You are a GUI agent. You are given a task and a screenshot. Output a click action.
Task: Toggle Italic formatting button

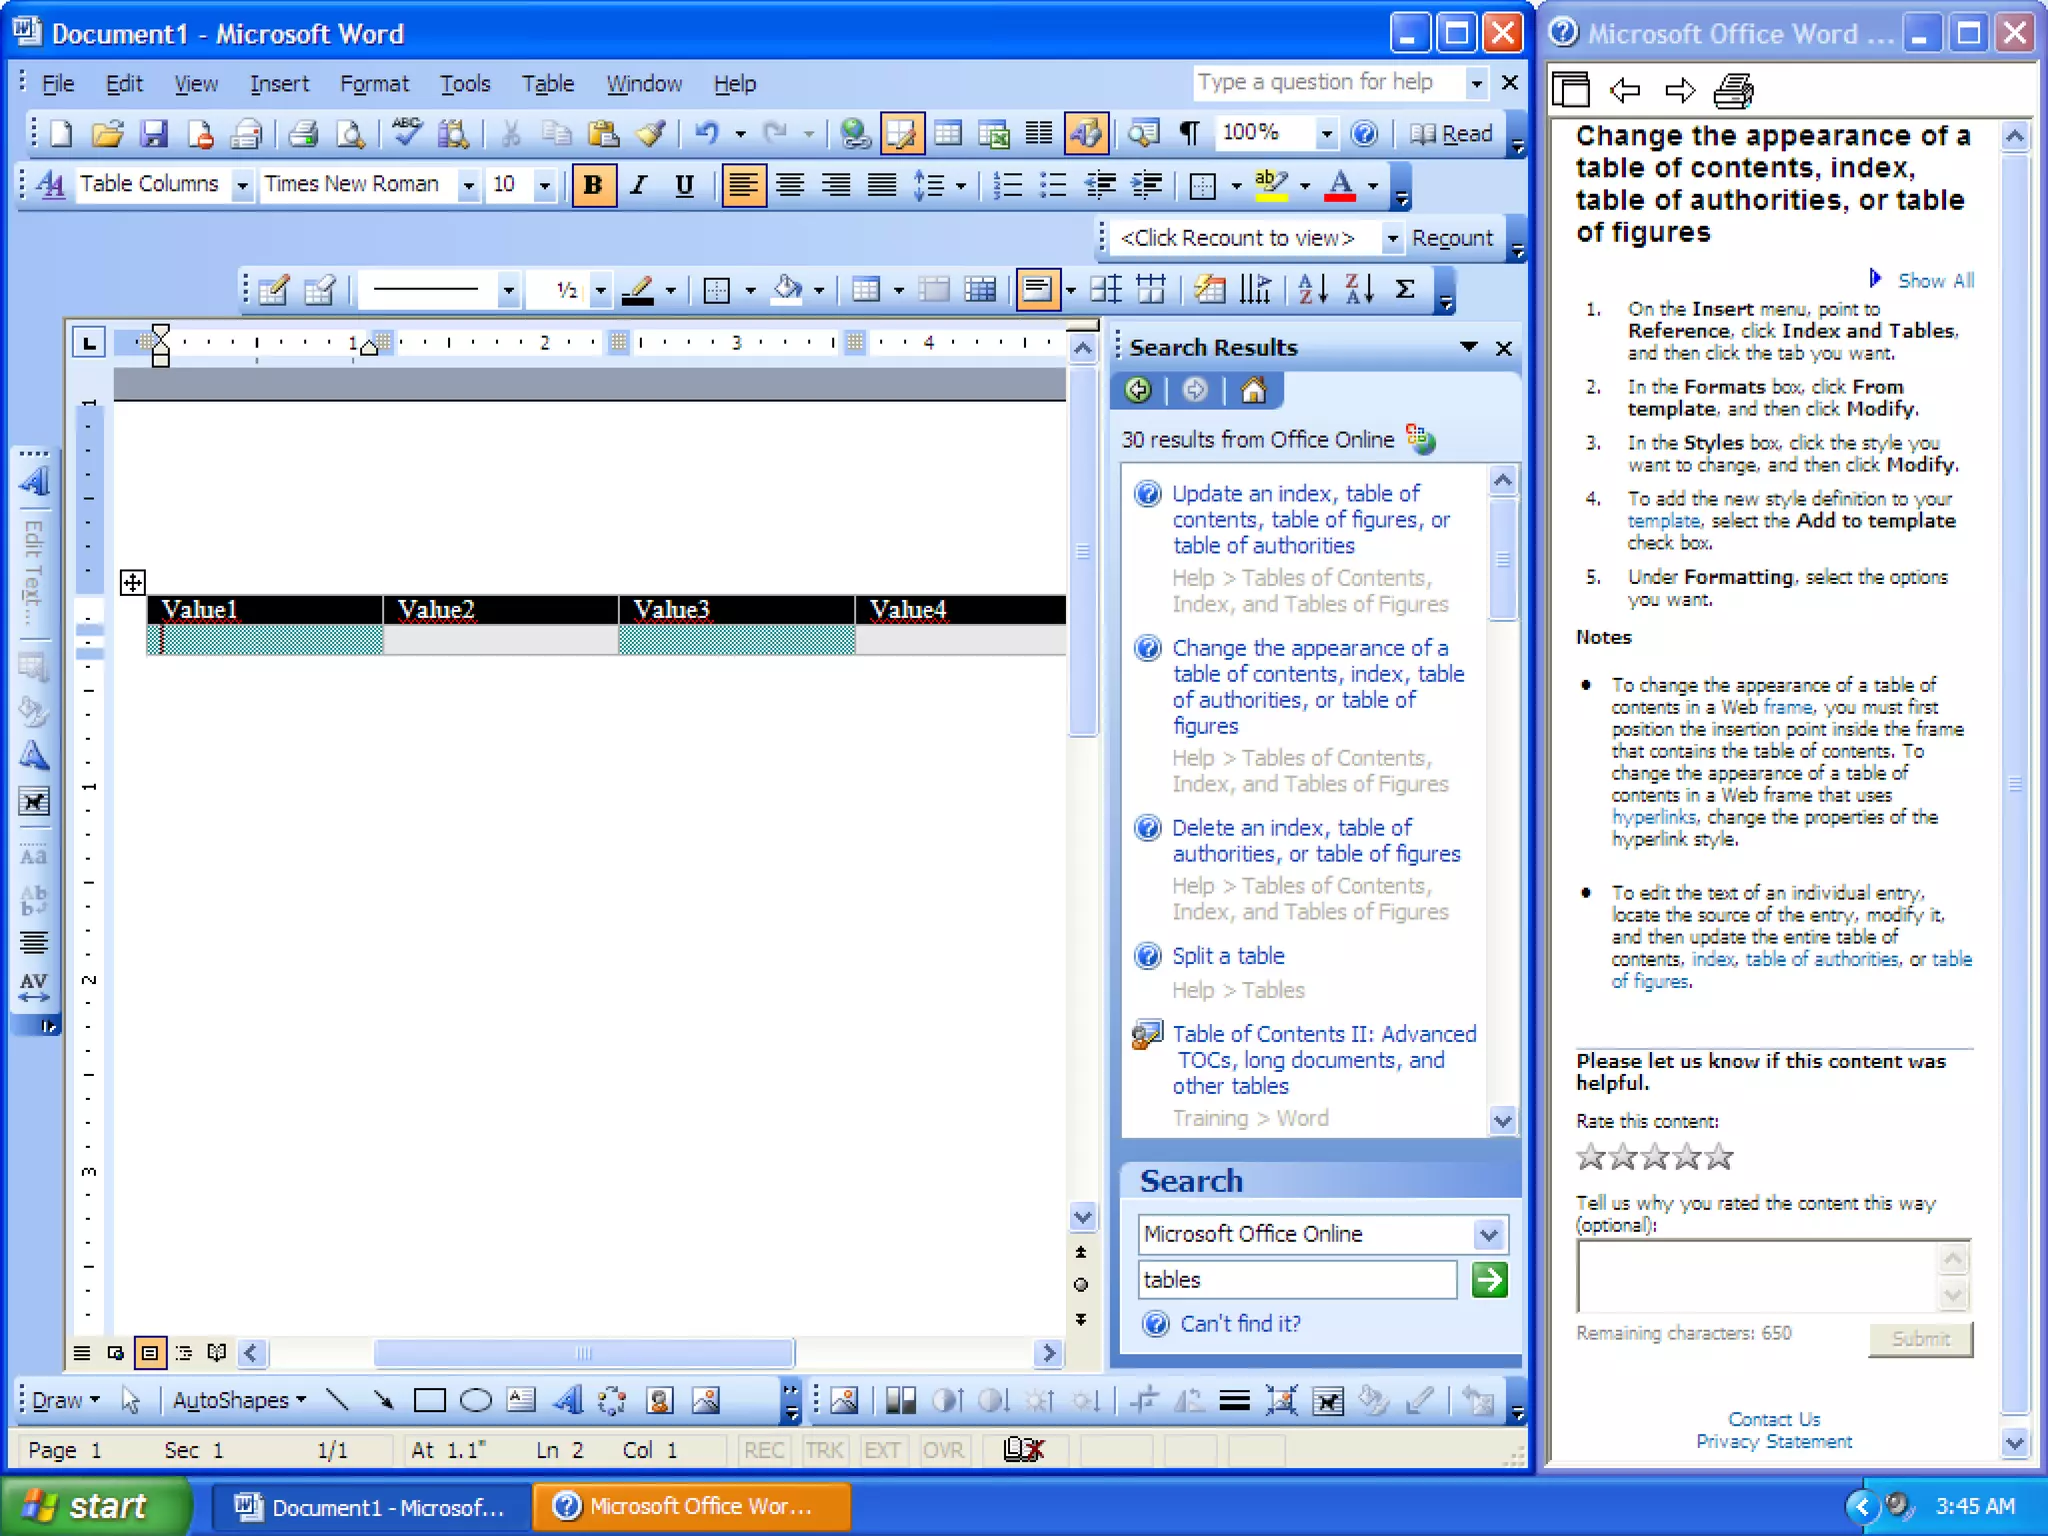(x=638, y=185)
